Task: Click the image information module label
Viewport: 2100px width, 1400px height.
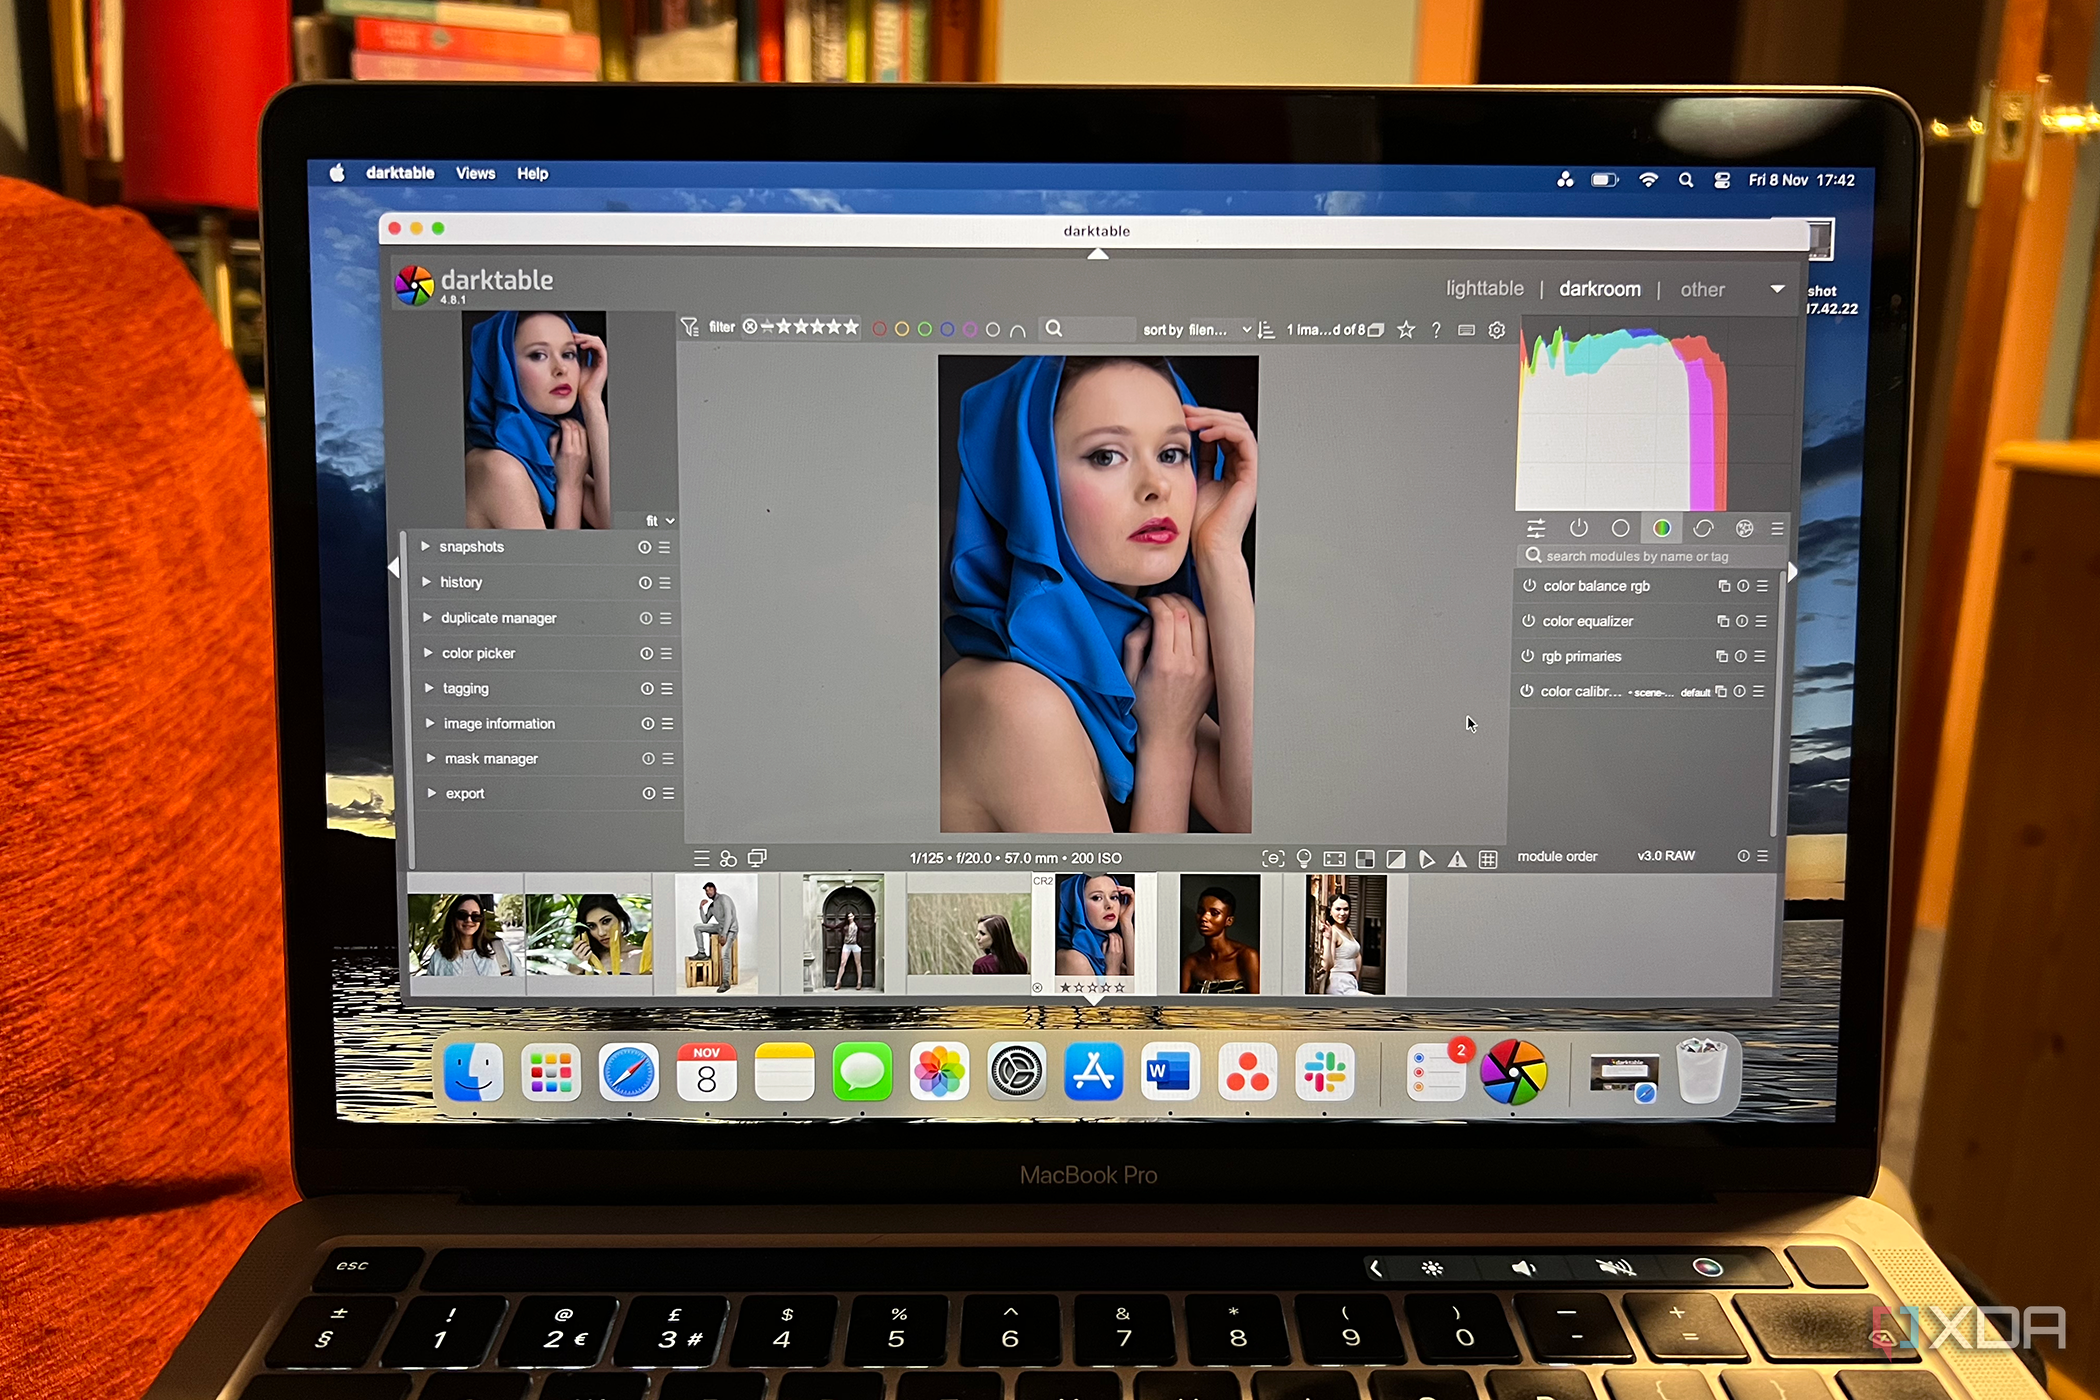Action: tap(499, 724)
